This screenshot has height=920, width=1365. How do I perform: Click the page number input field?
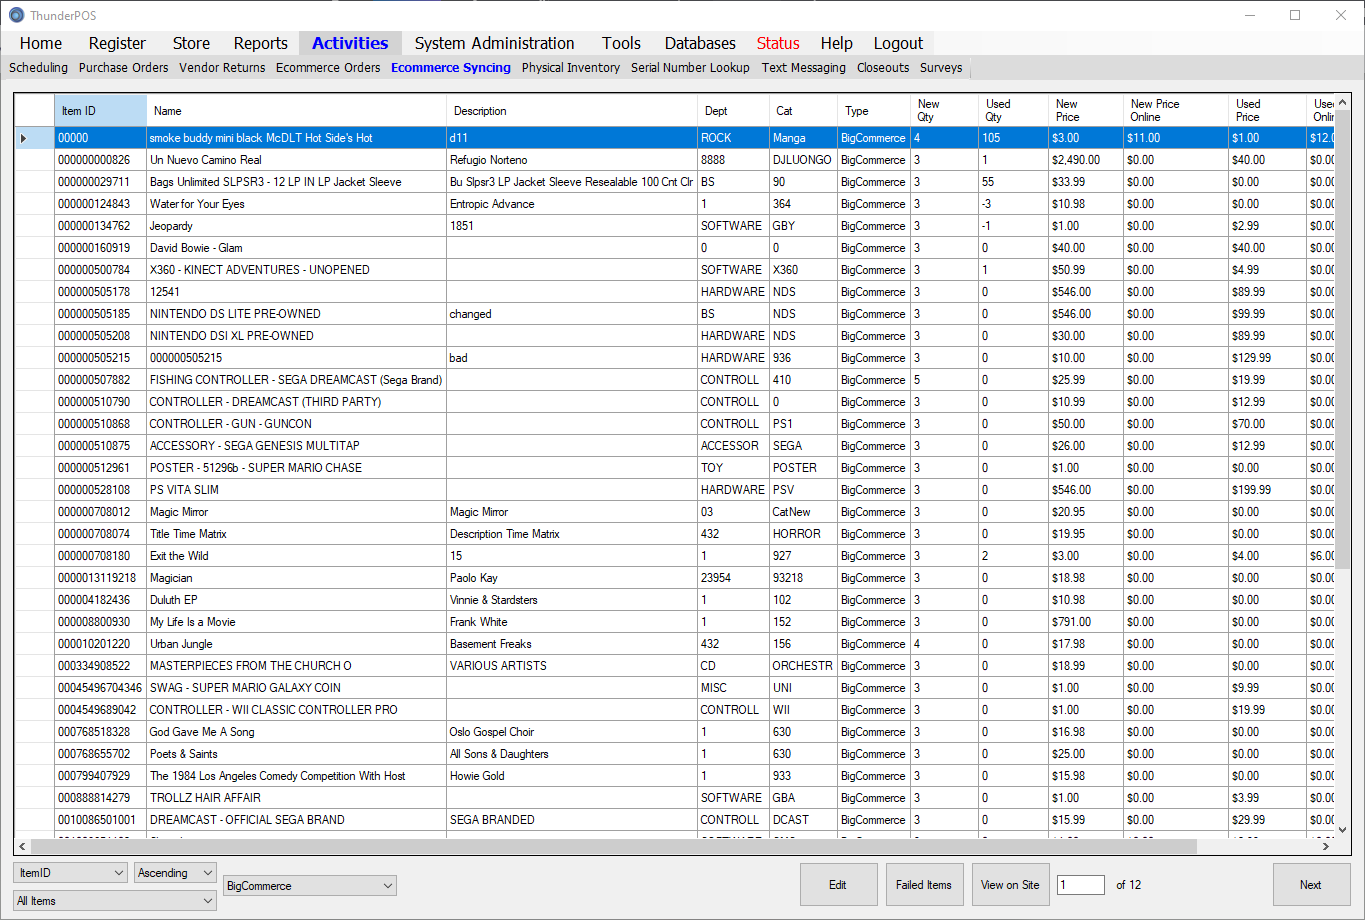(x=1080, y=885)
